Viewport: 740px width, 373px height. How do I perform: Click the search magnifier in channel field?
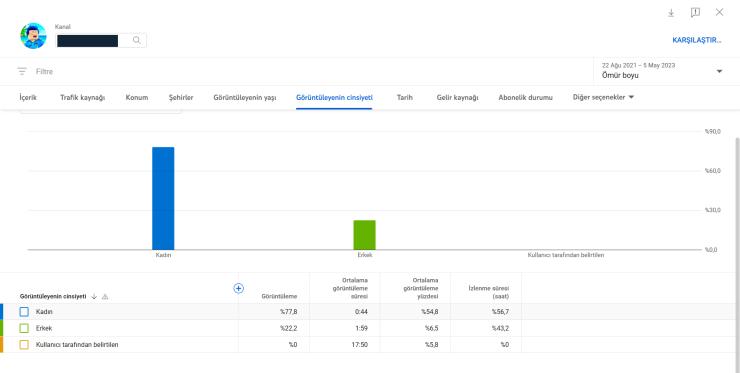coord(136,41)
